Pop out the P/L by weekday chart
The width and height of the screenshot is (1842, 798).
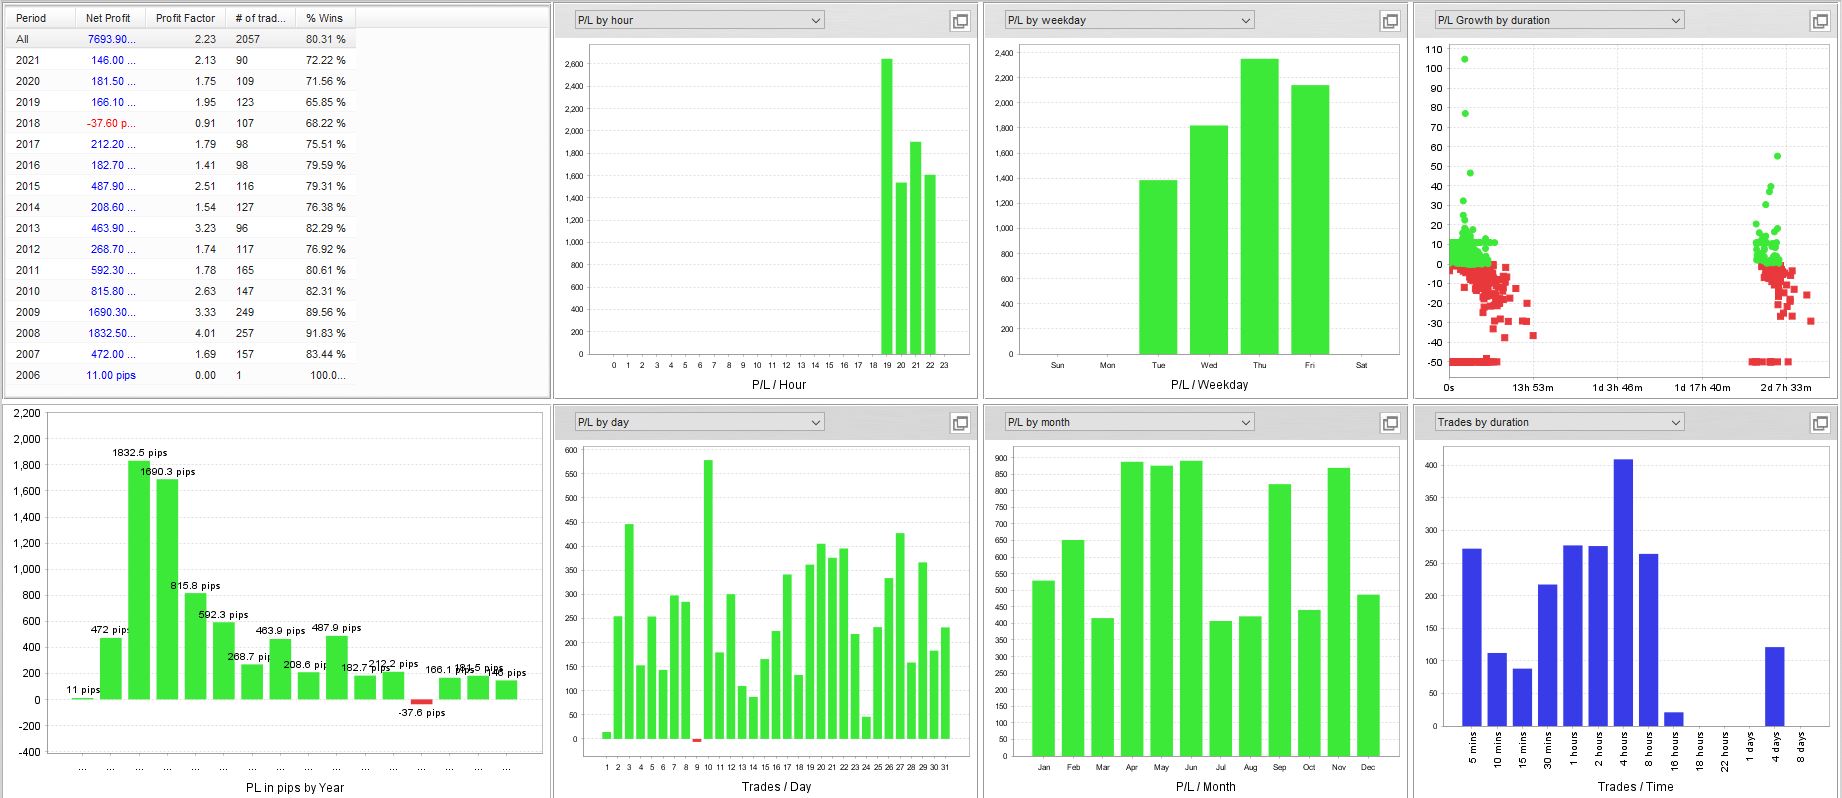click(1390, 21)
